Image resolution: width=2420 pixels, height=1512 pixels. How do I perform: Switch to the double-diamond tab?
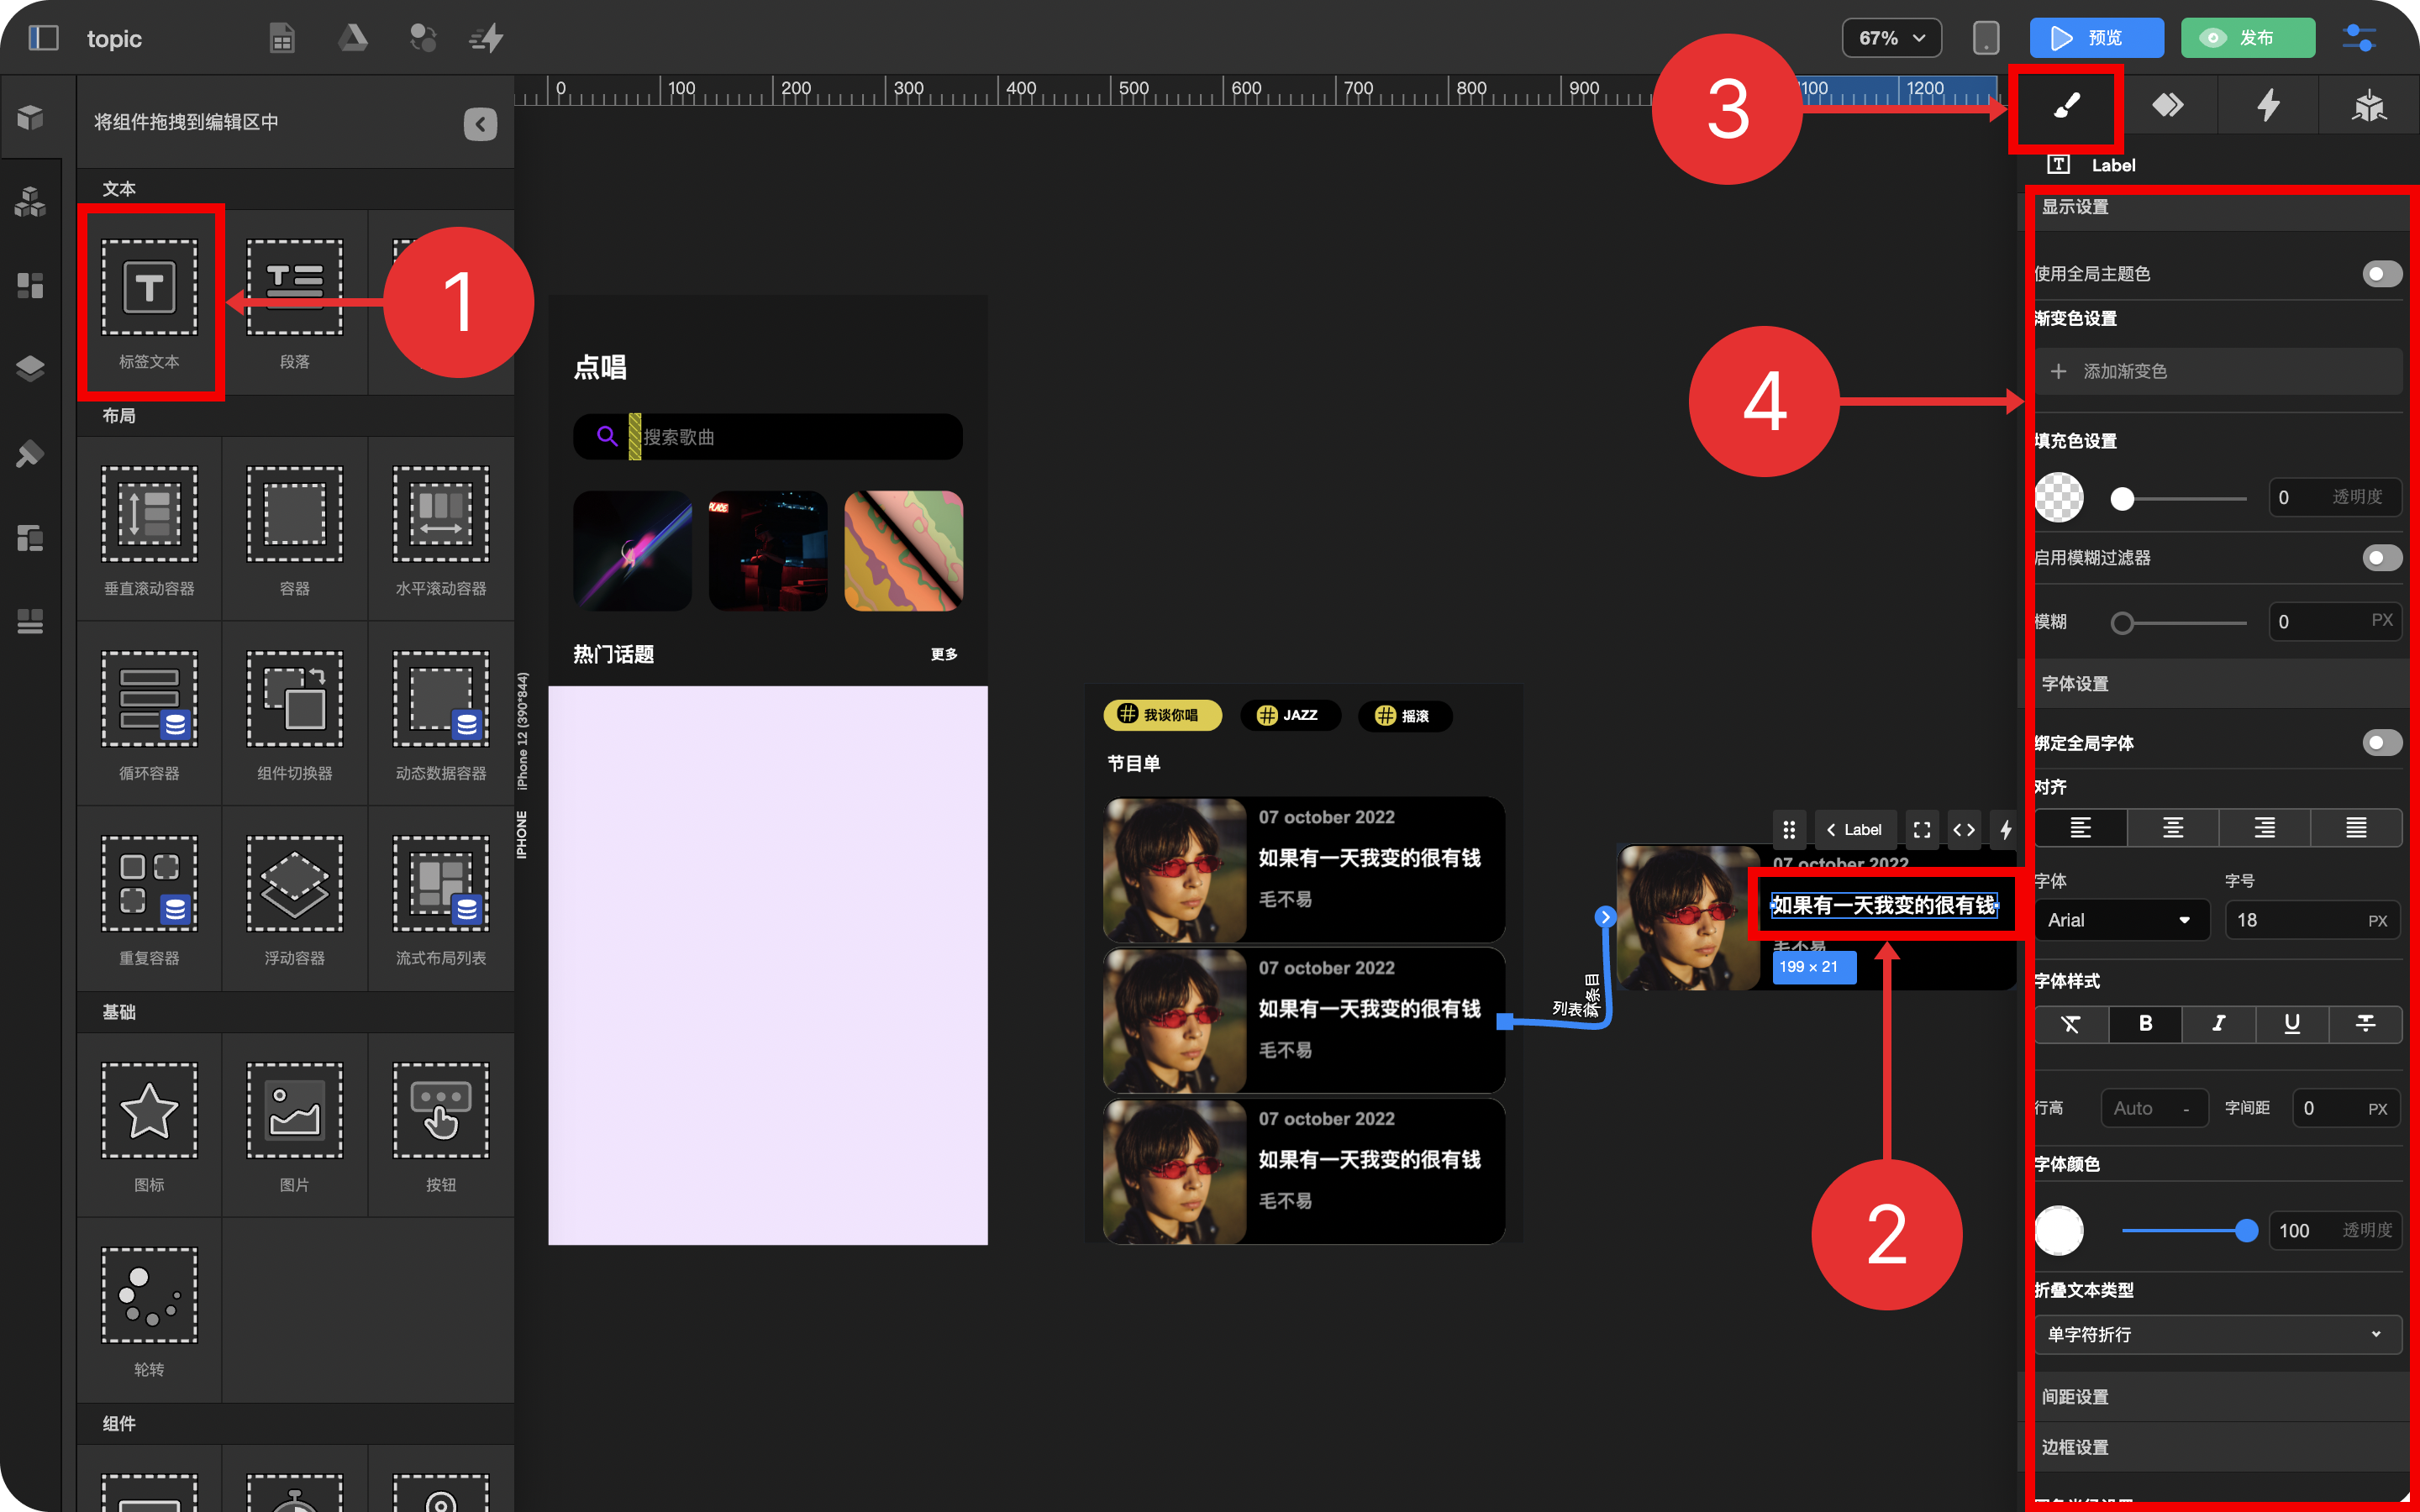[2167, 105]
